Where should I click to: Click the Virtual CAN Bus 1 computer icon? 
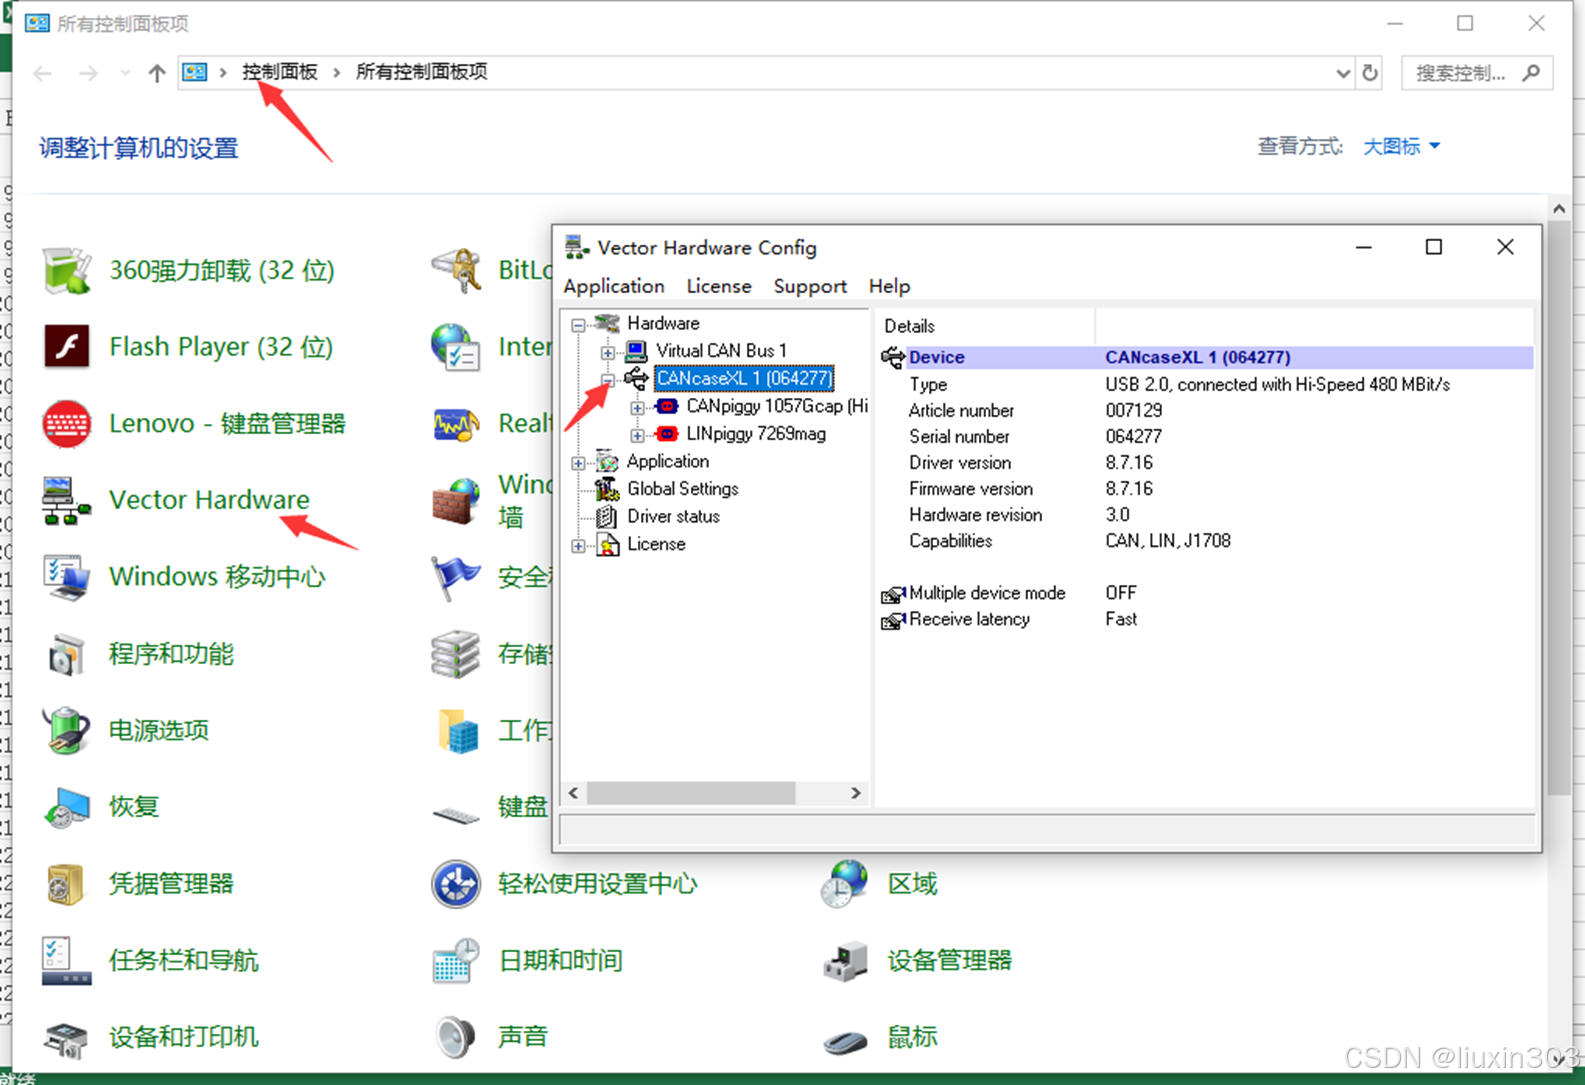636,351
